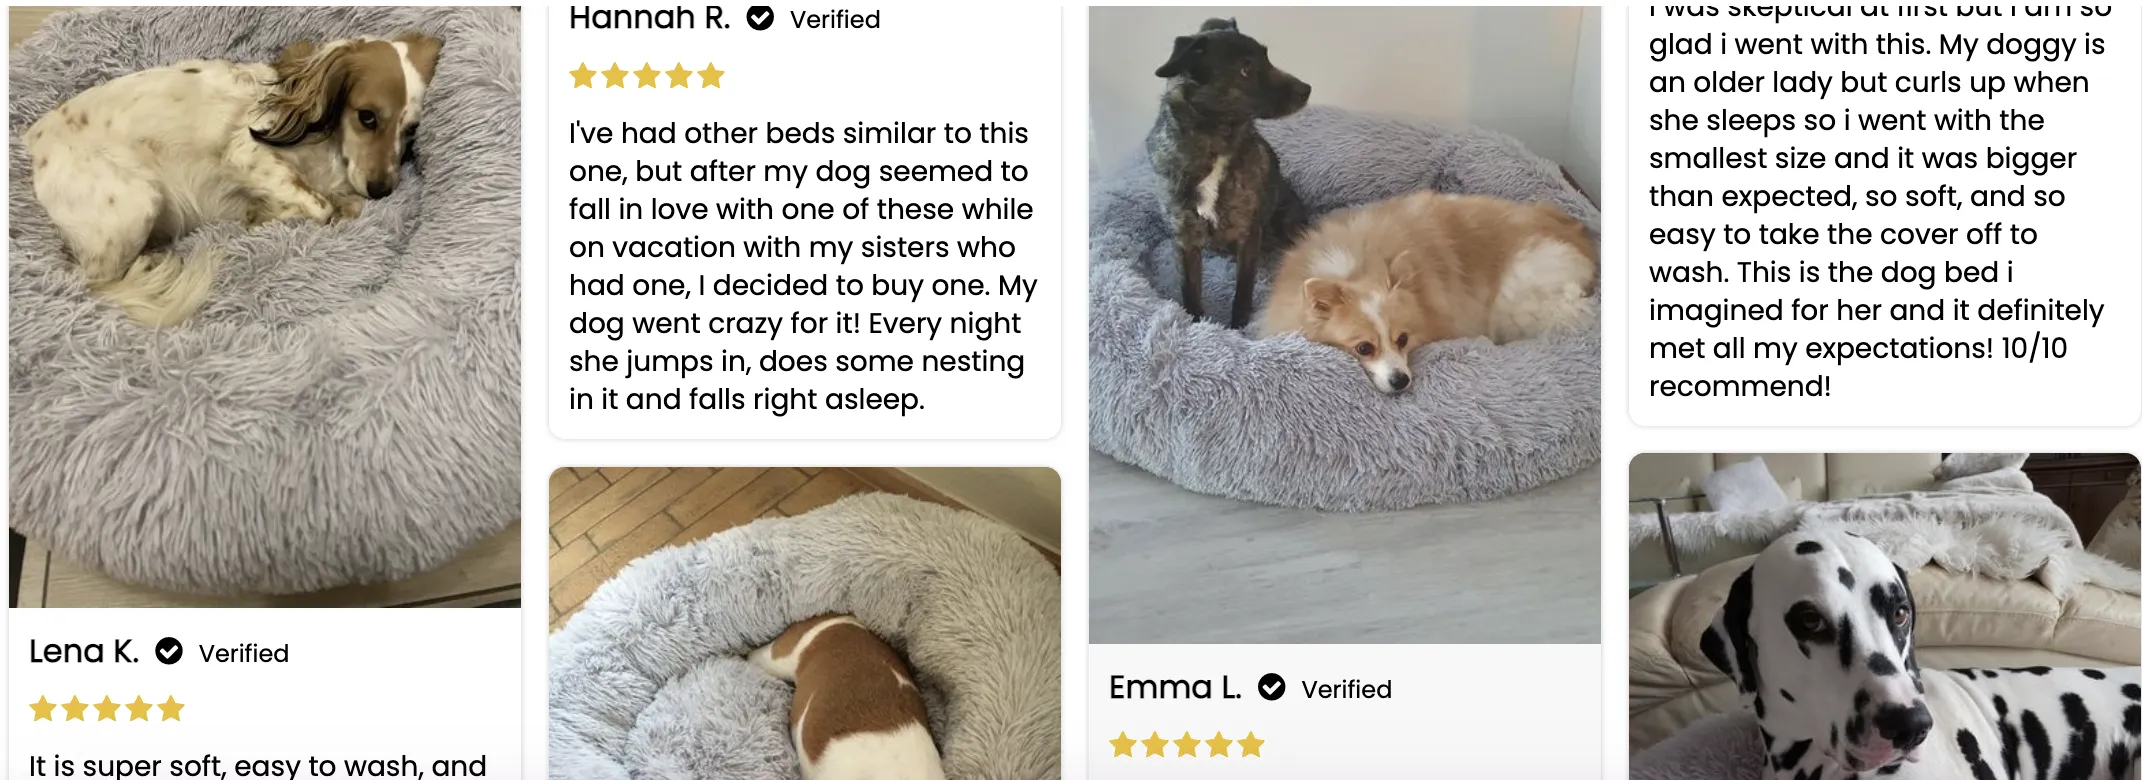
Task: Click the Verified label beside Emma L.
Action: click(1346, 689)
